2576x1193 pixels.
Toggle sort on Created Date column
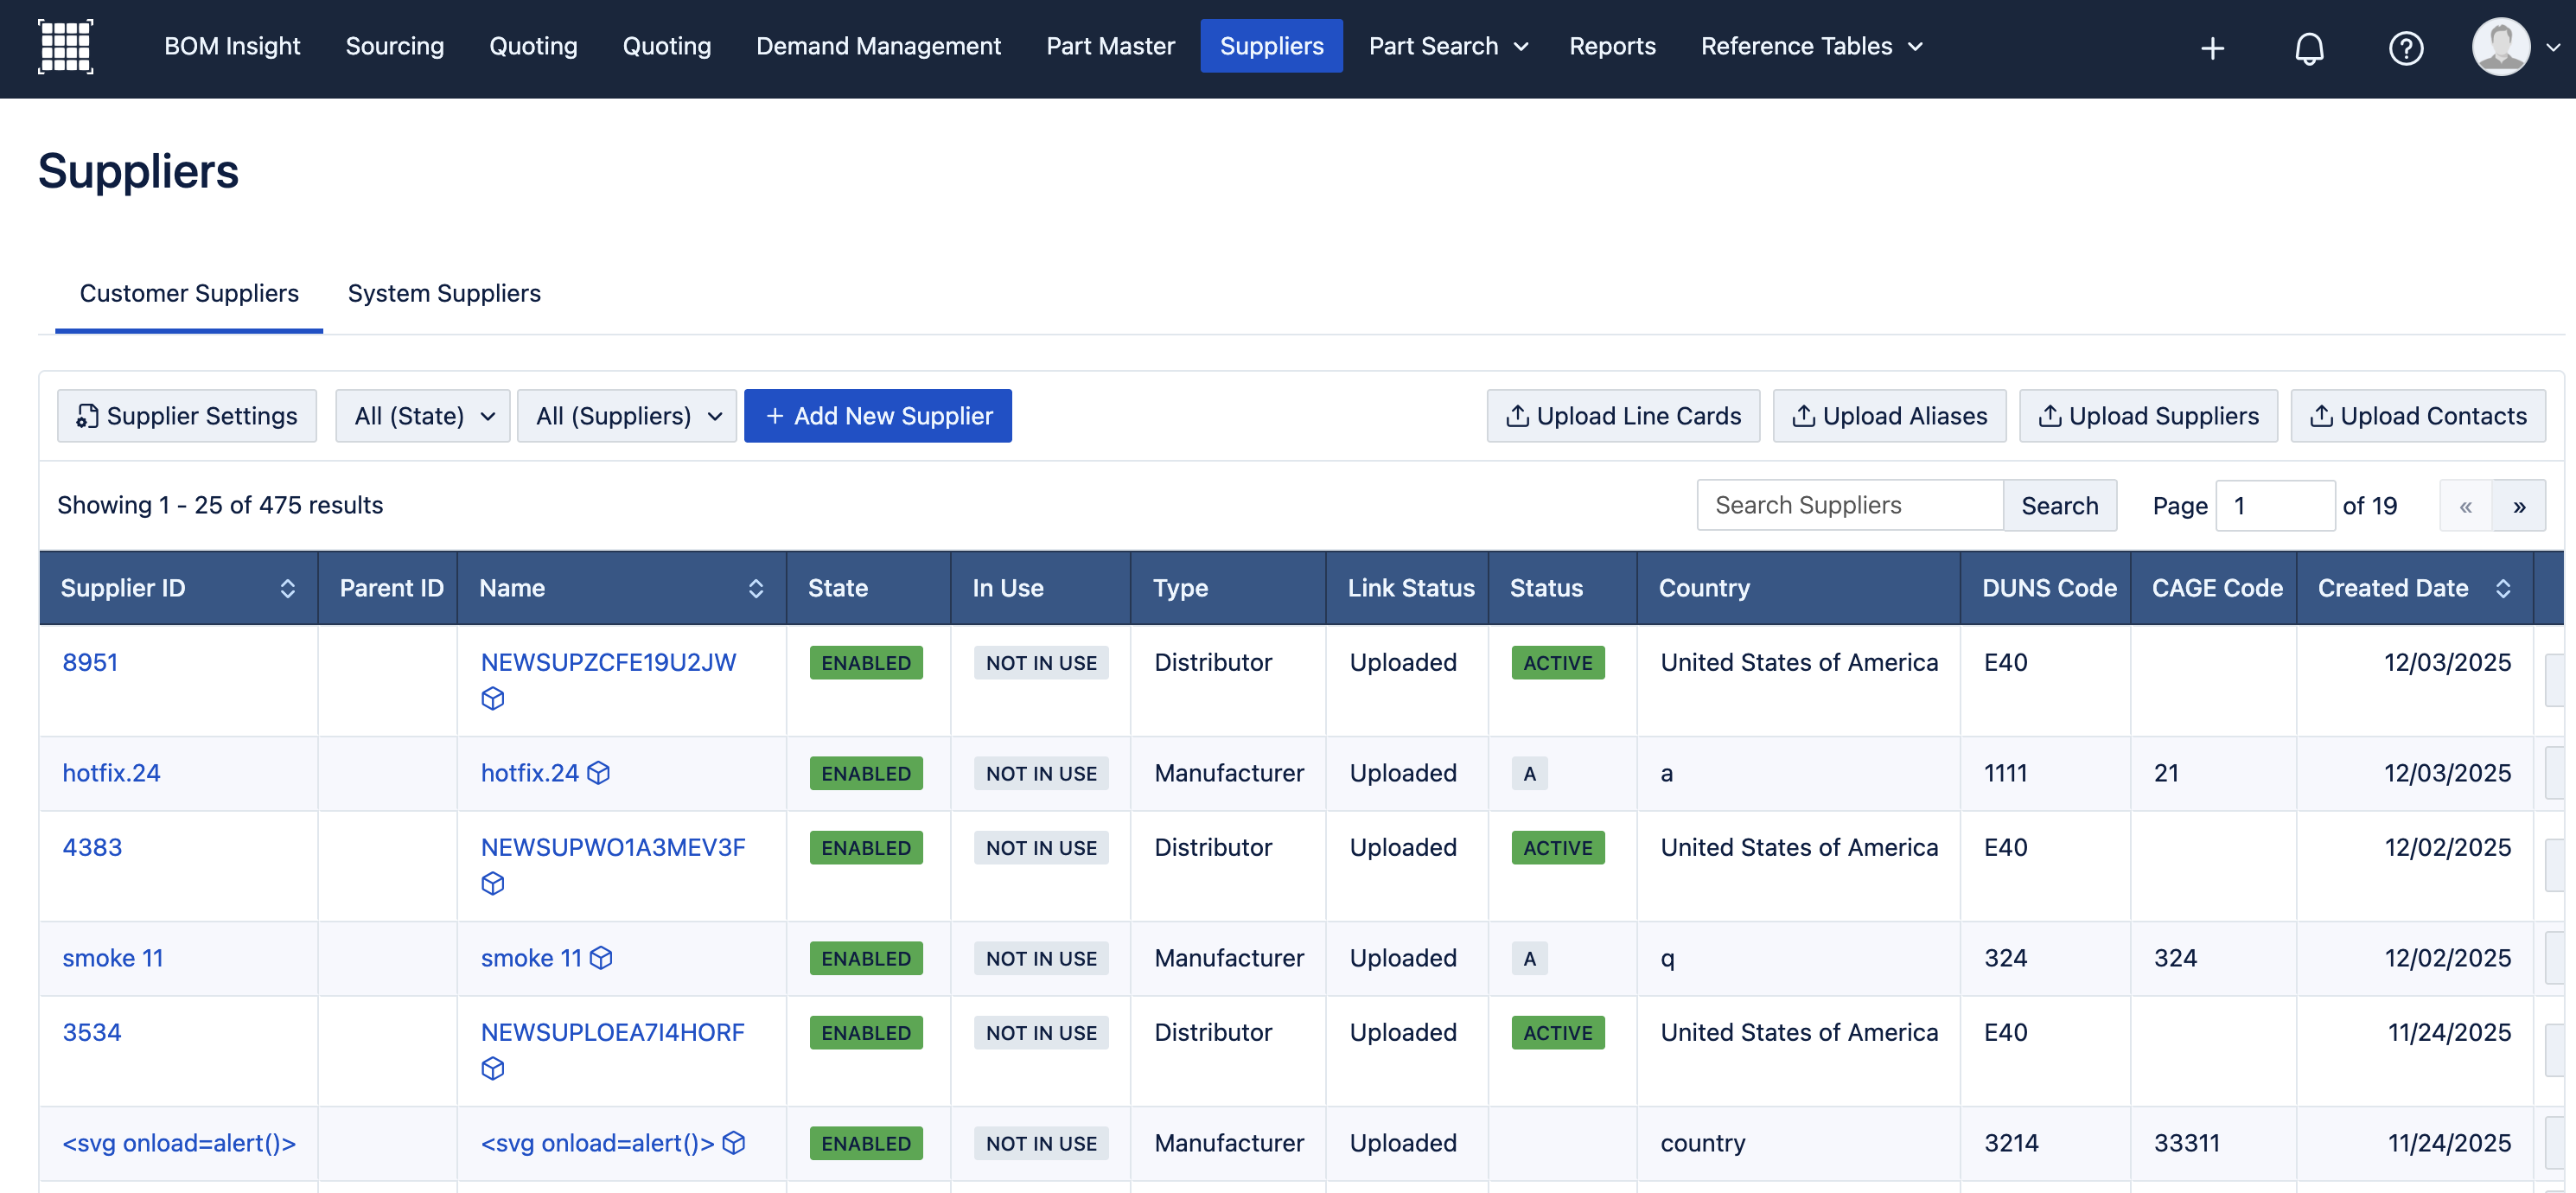pyautogui.click(x=2502, y=588)
